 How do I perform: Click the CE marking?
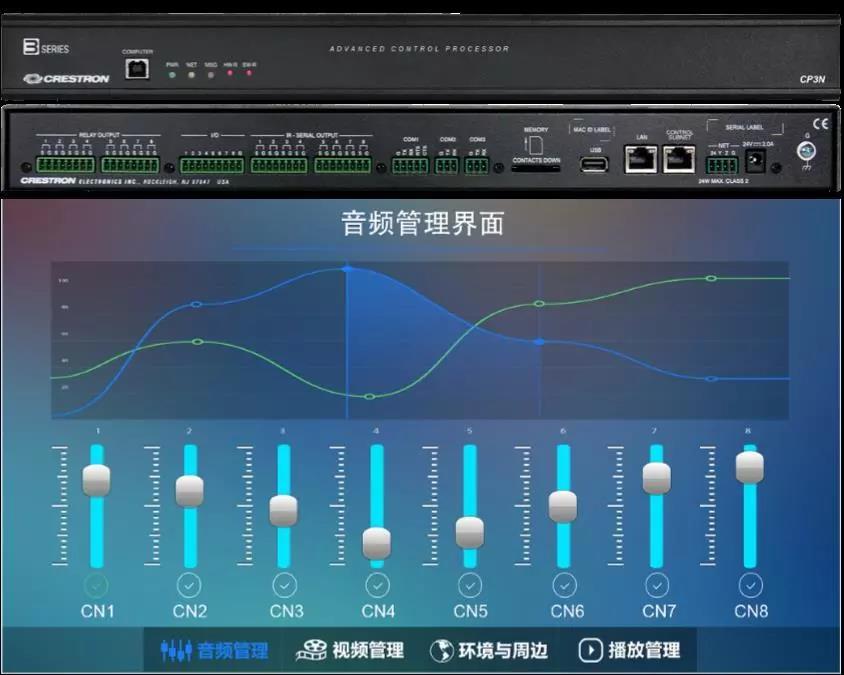820,124
